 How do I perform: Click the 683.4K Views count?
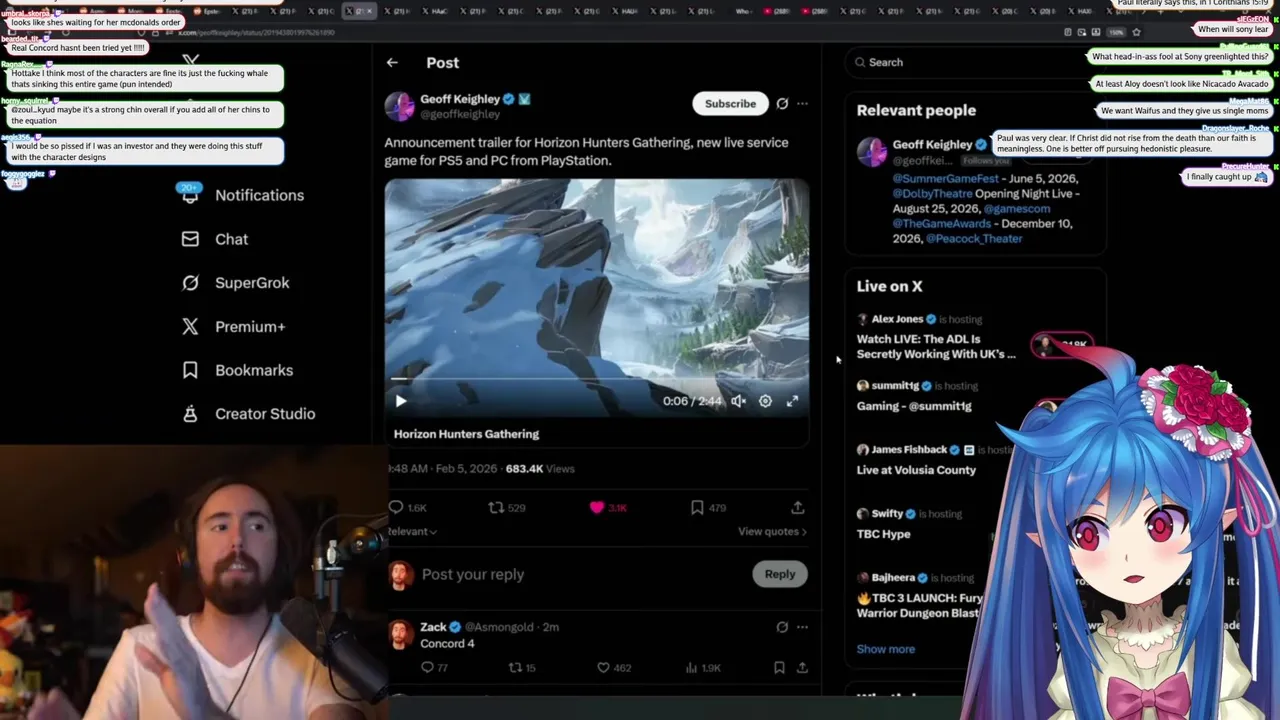(540, 469)
